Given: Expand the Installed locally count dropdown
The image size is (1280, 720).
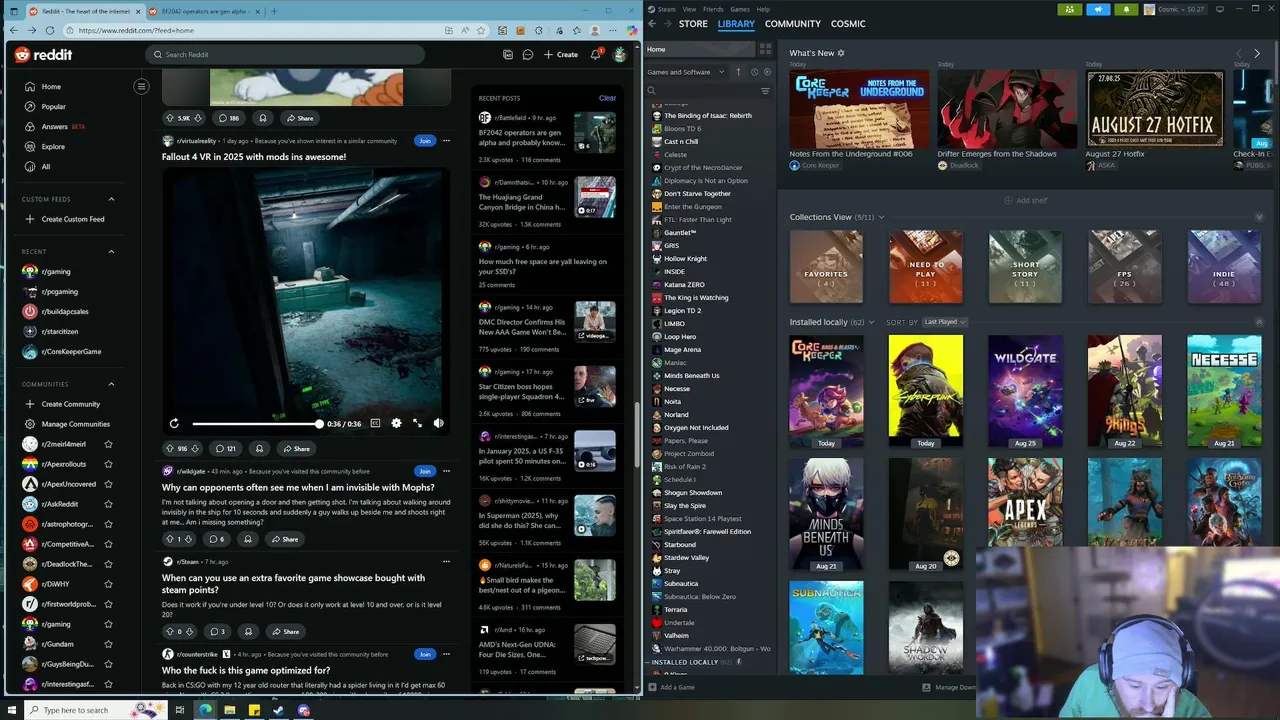Looking at the screenshot, I should point(871,322).
